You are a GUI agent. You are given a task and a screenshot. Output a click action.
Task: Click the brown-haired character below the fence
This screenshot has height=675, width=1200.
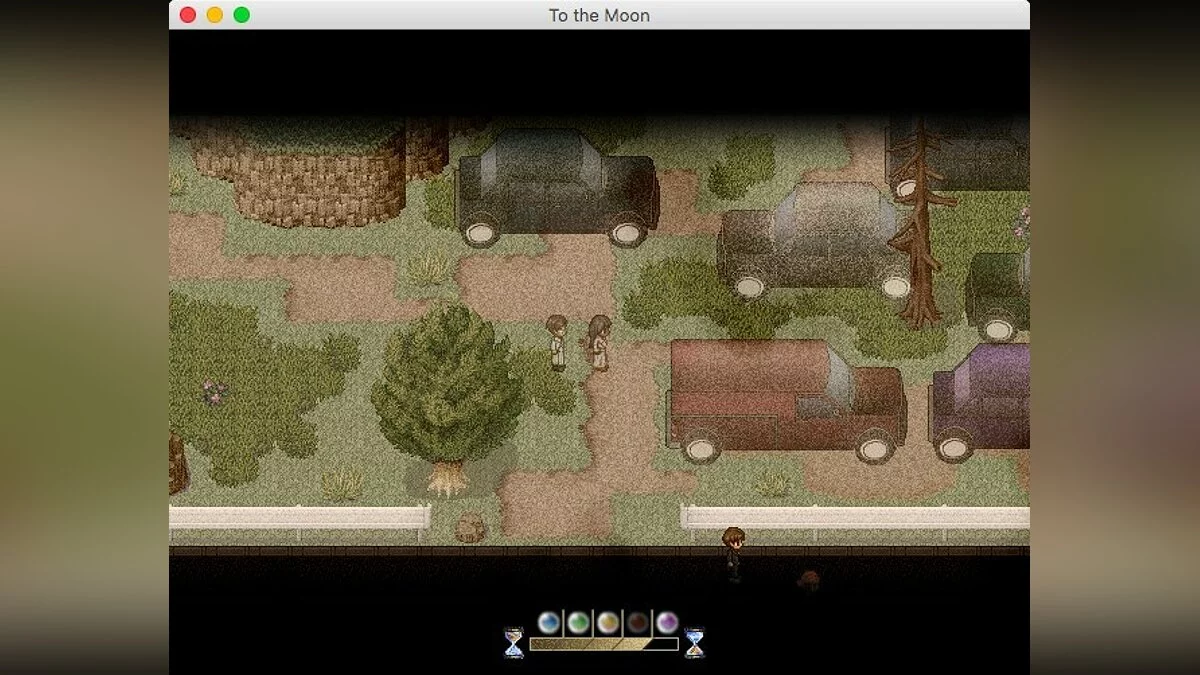(734, 553)
